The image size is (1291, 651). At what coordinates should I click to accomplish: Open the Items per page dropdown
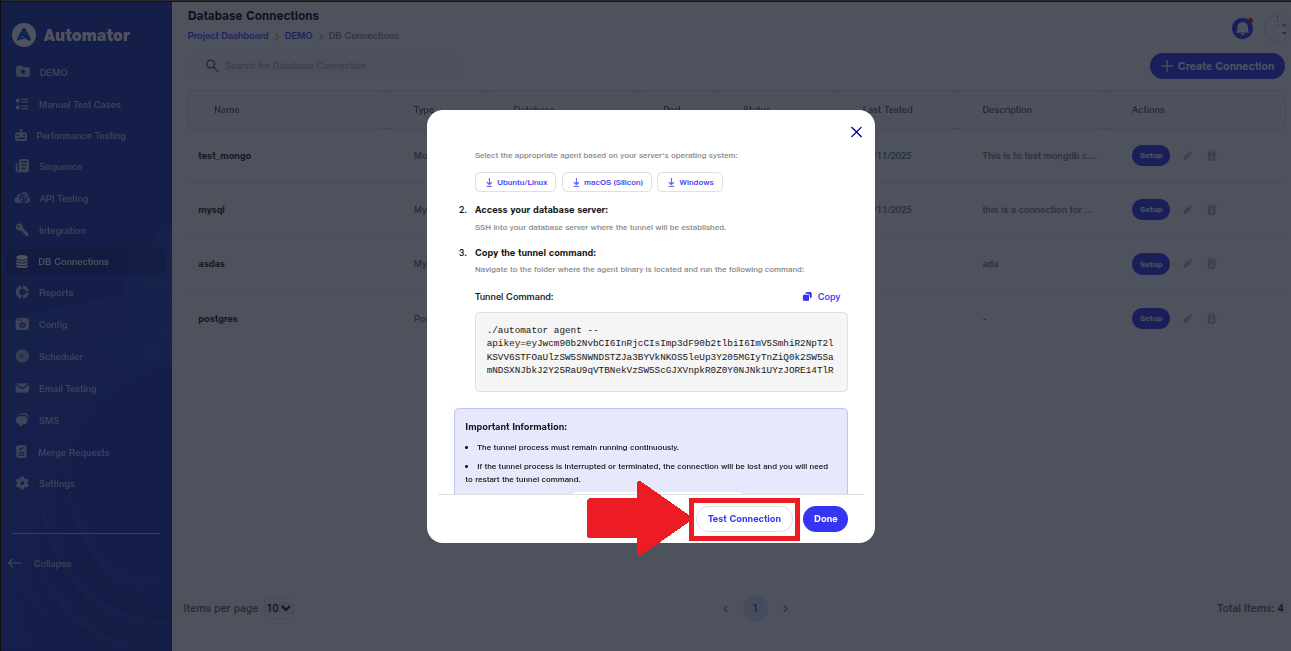(x=278, y=608)
